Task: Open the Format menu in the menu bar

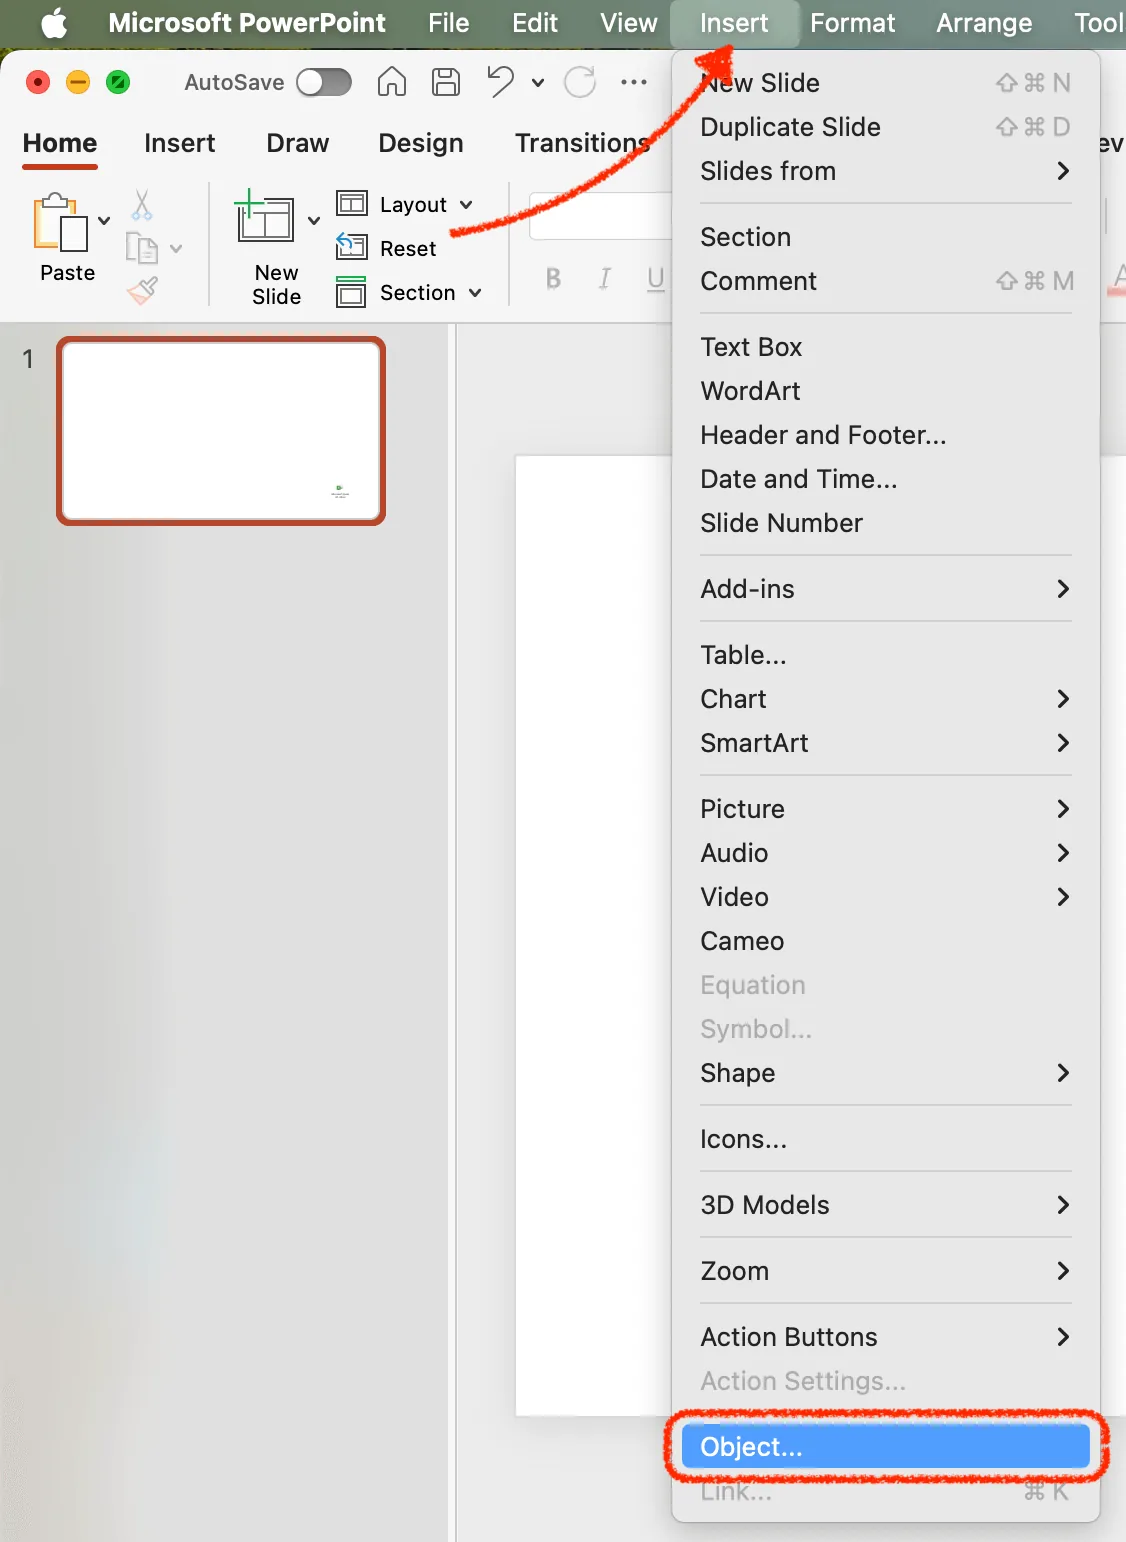Action: tap(853, 23)
